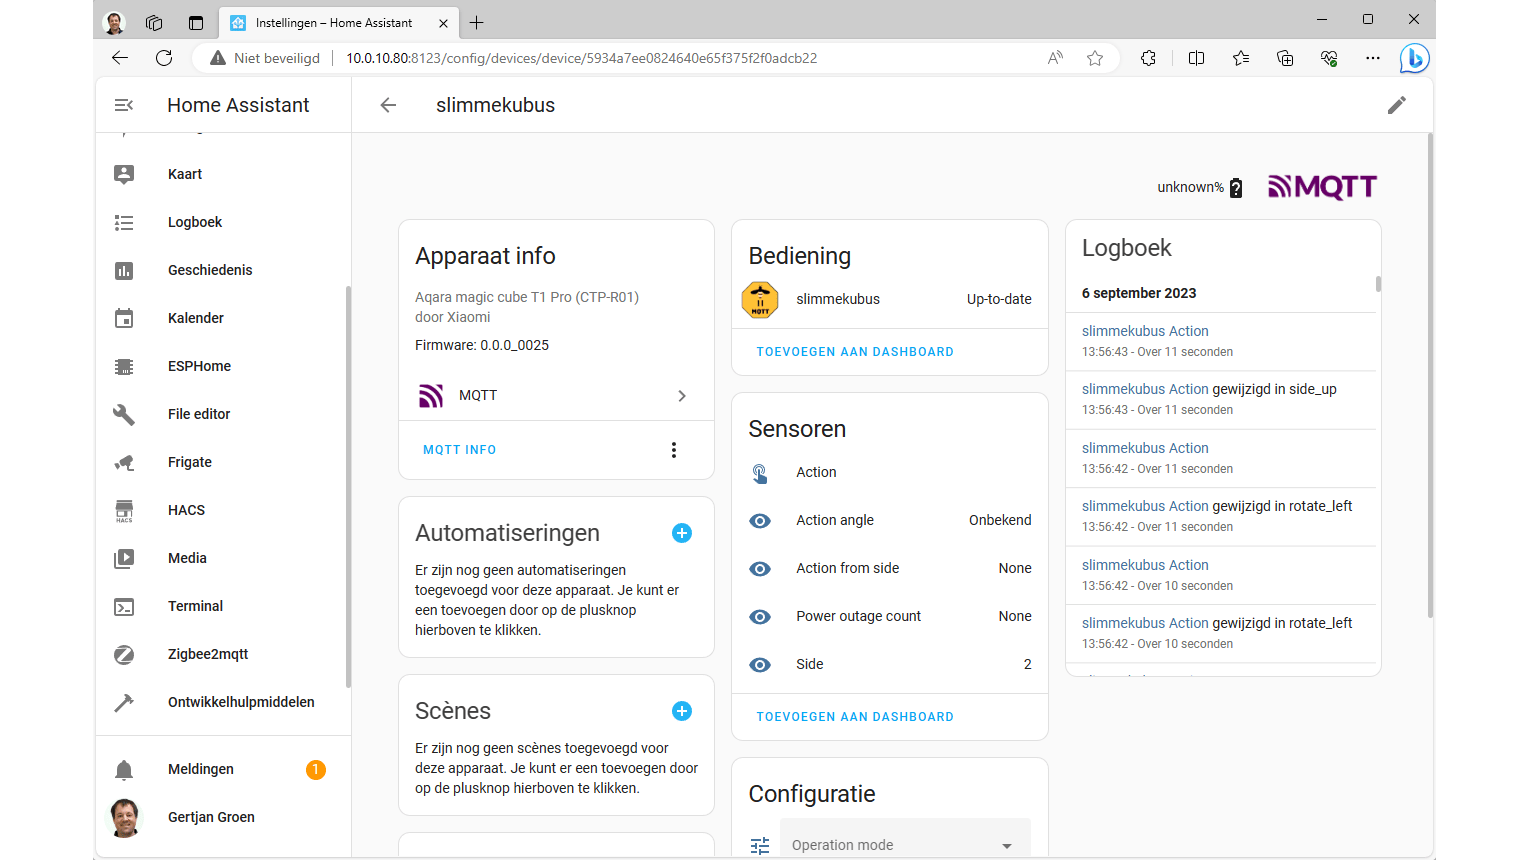Add a new automation with plus icon
Viewport: 1529px width, 860px height.
[682, 533]
